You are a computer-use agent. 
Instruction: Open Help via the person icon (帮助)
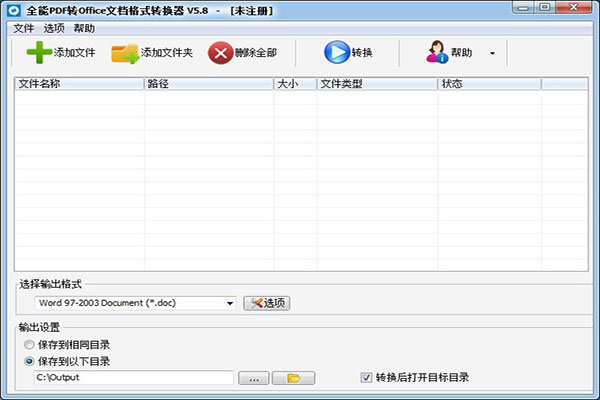(437, 52)
